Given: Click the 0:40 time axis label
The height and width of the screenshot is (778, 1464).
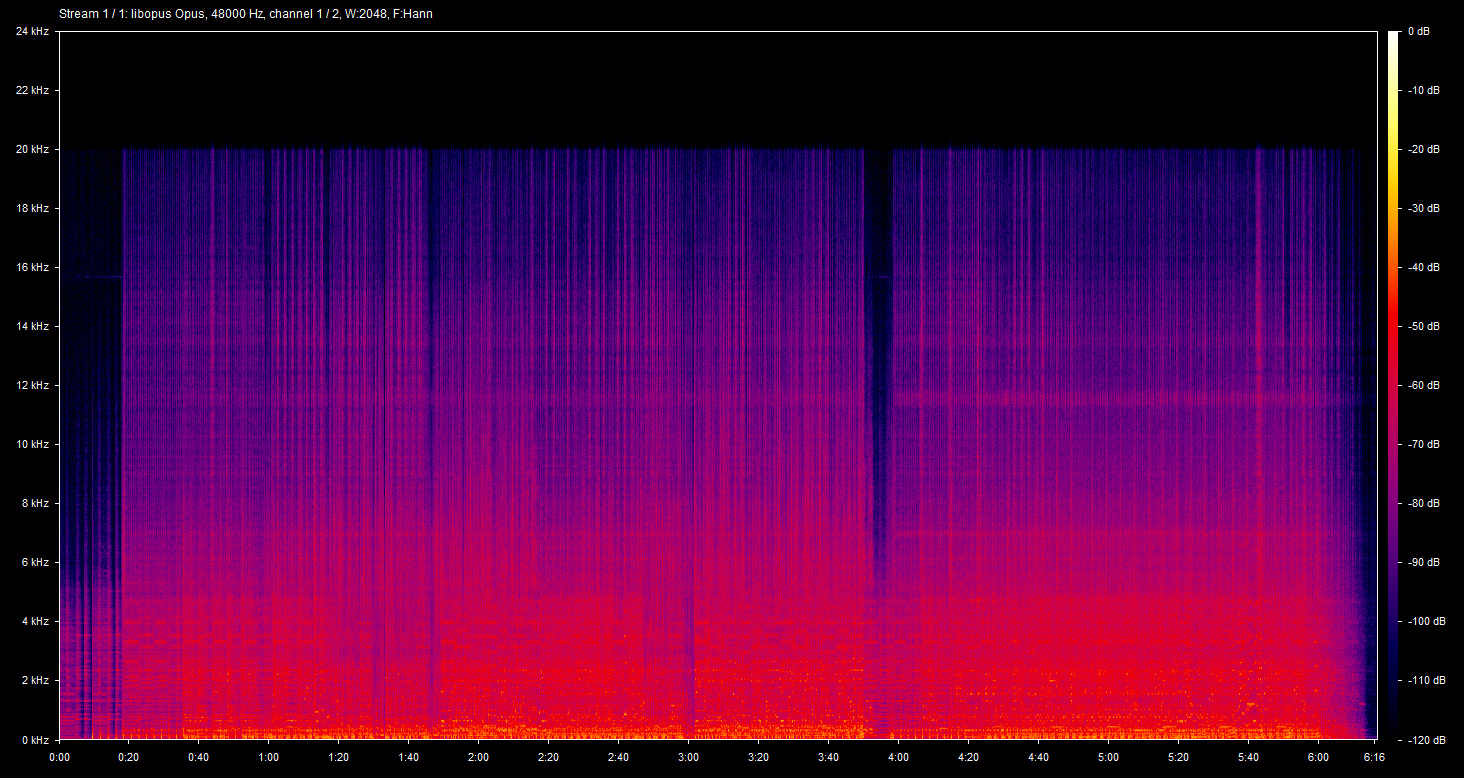Looking at the screenshot, I should click(199, 757).
